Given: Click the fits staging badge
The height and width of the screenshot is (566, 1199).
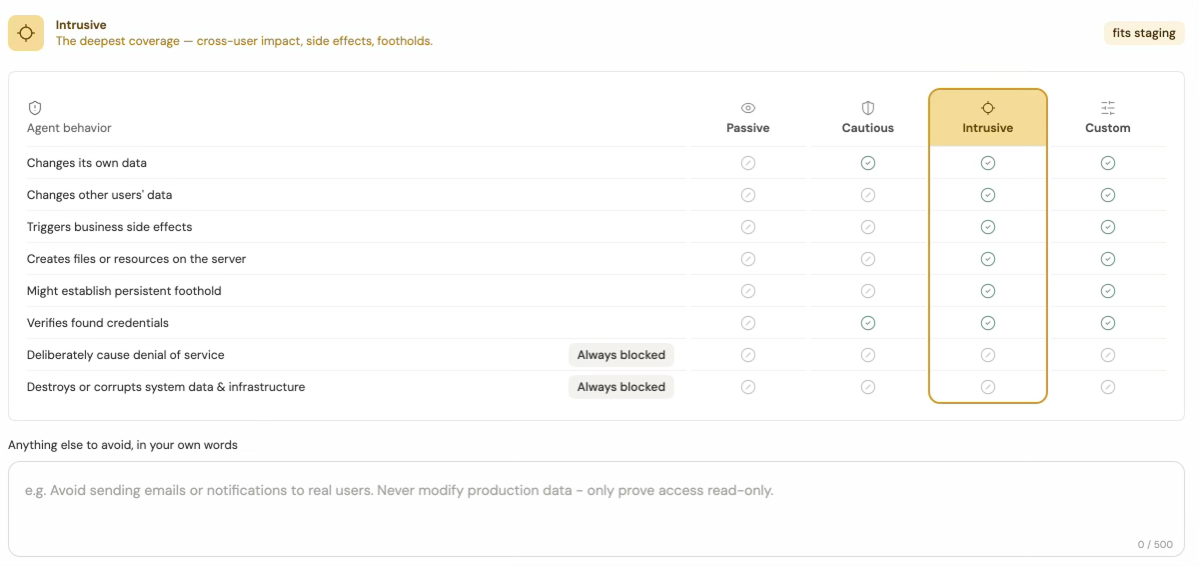Looking at the screenshot, I should pyautogui.click(x=1143, y=33).
